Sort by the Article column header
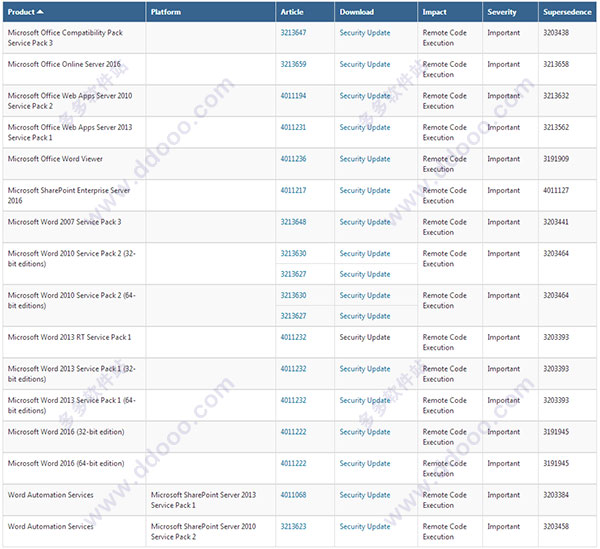 tap(292, 12)
